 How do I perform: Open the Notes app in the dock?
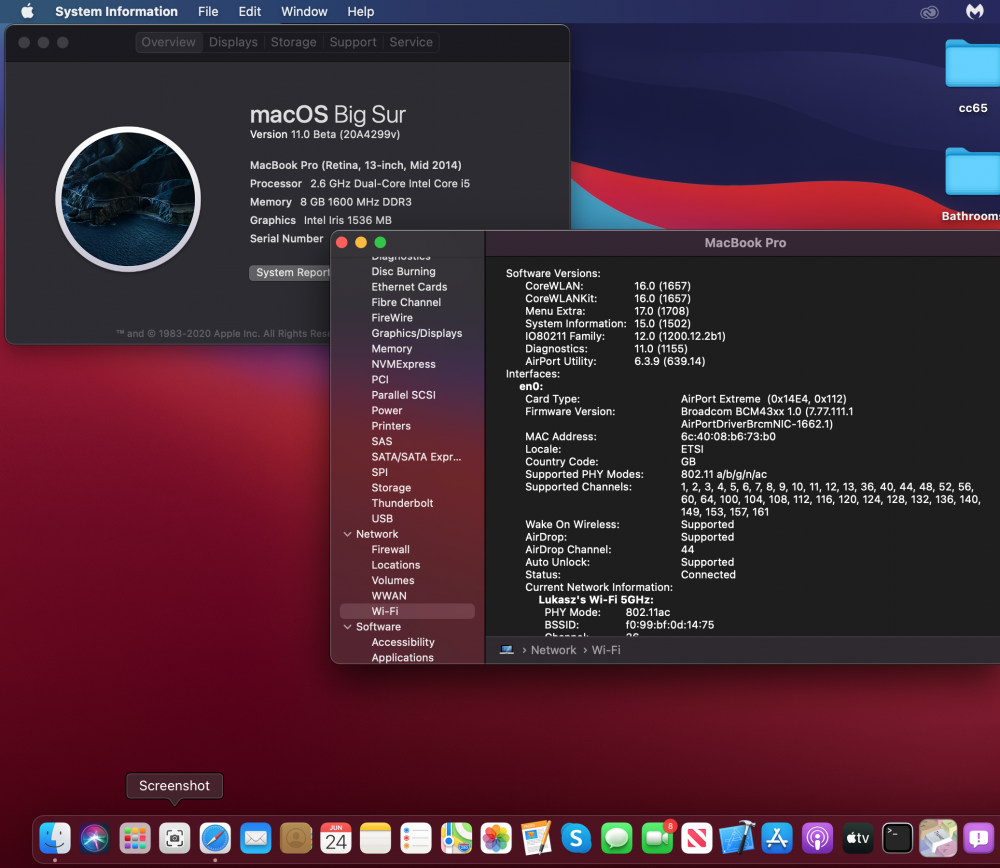coord(376,838)
